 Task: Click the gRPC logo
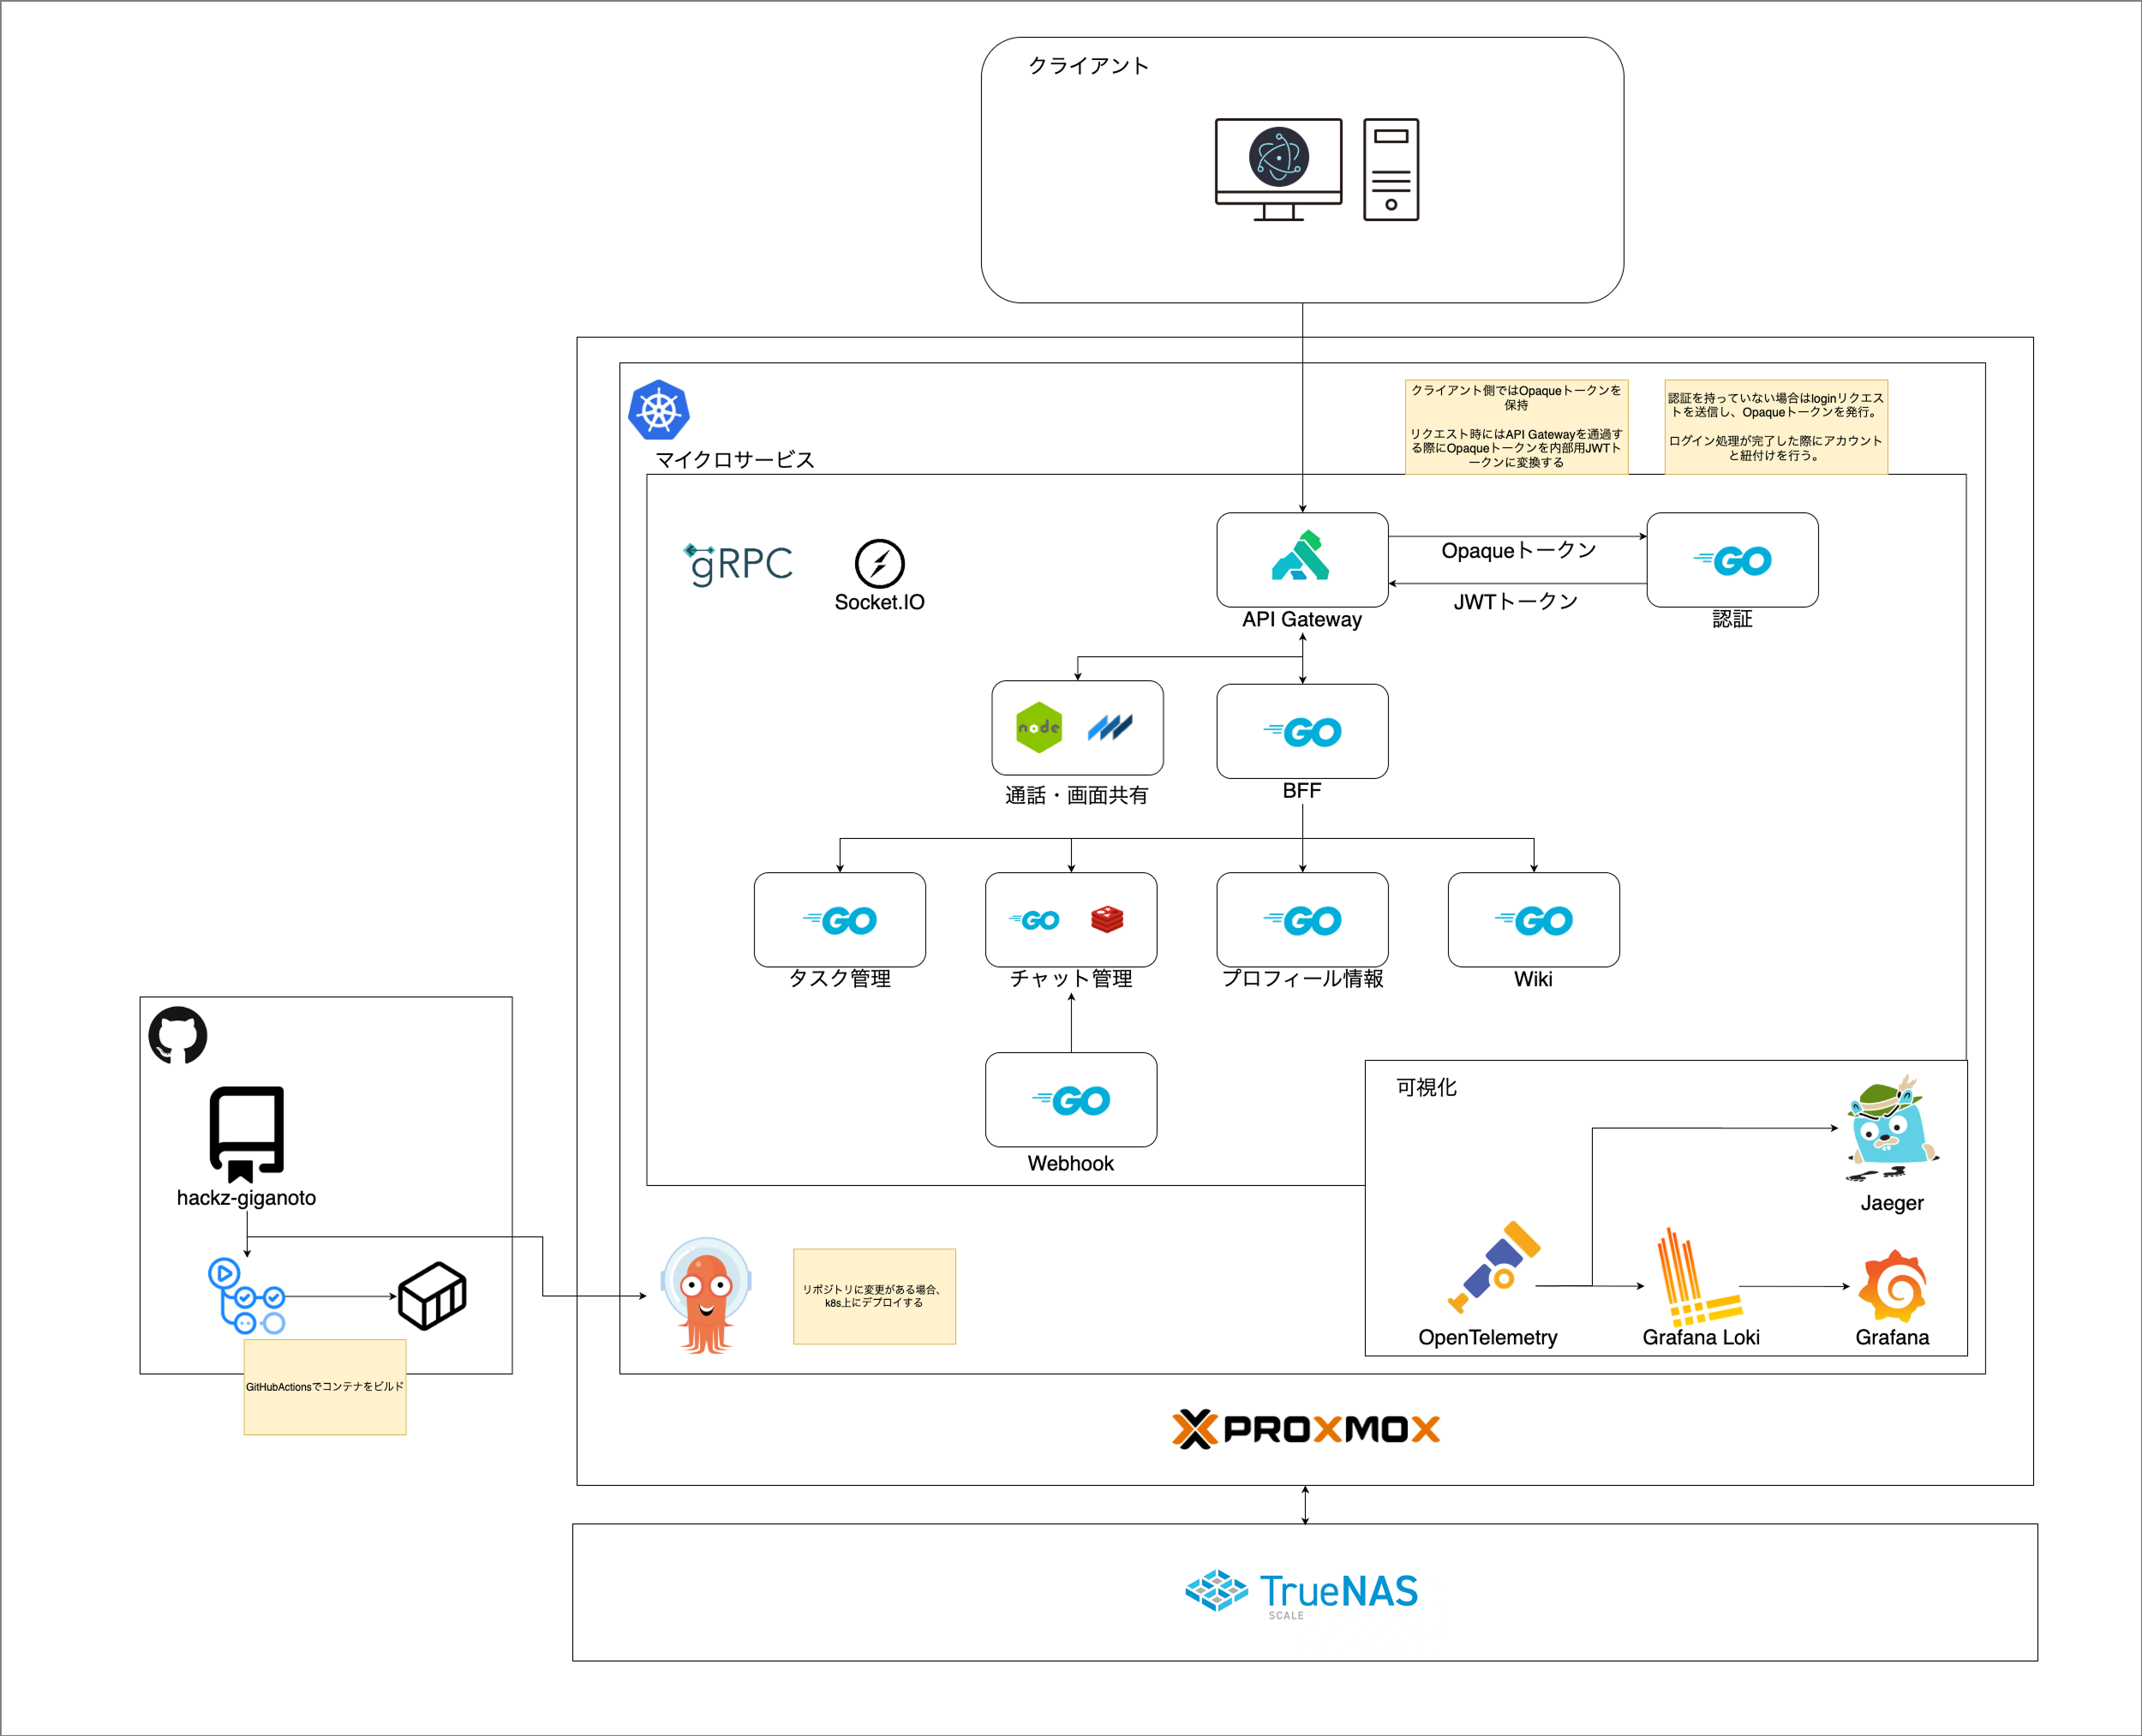738,563
